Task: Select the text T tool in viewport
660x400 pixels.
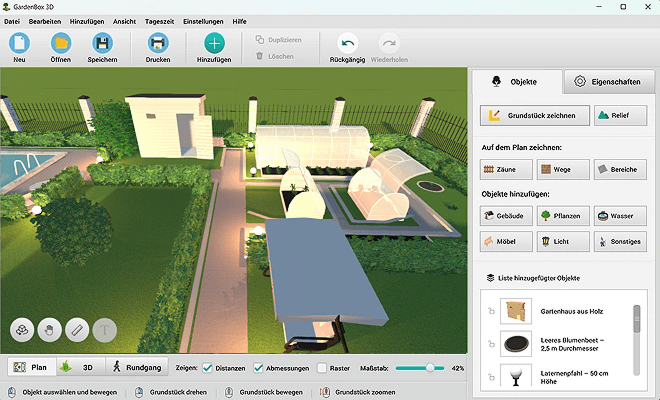Action: point(104,330)
